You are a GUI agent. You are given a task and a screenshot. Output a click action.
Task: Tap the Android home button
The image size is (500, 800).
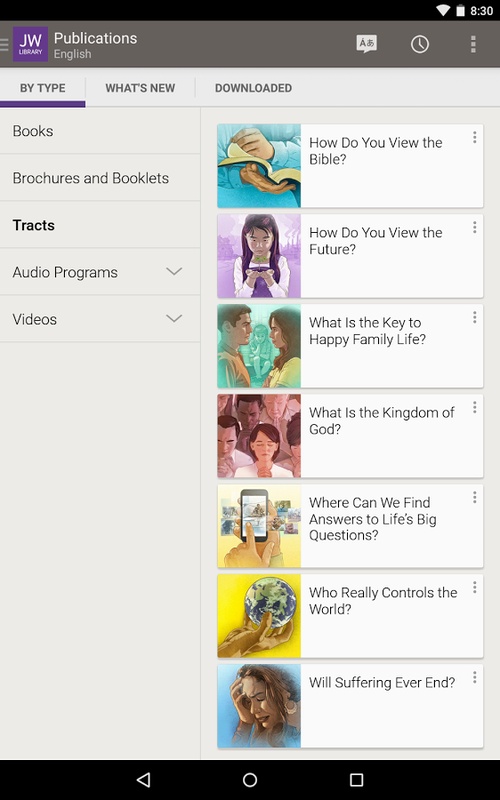click(x=250, y=780)
